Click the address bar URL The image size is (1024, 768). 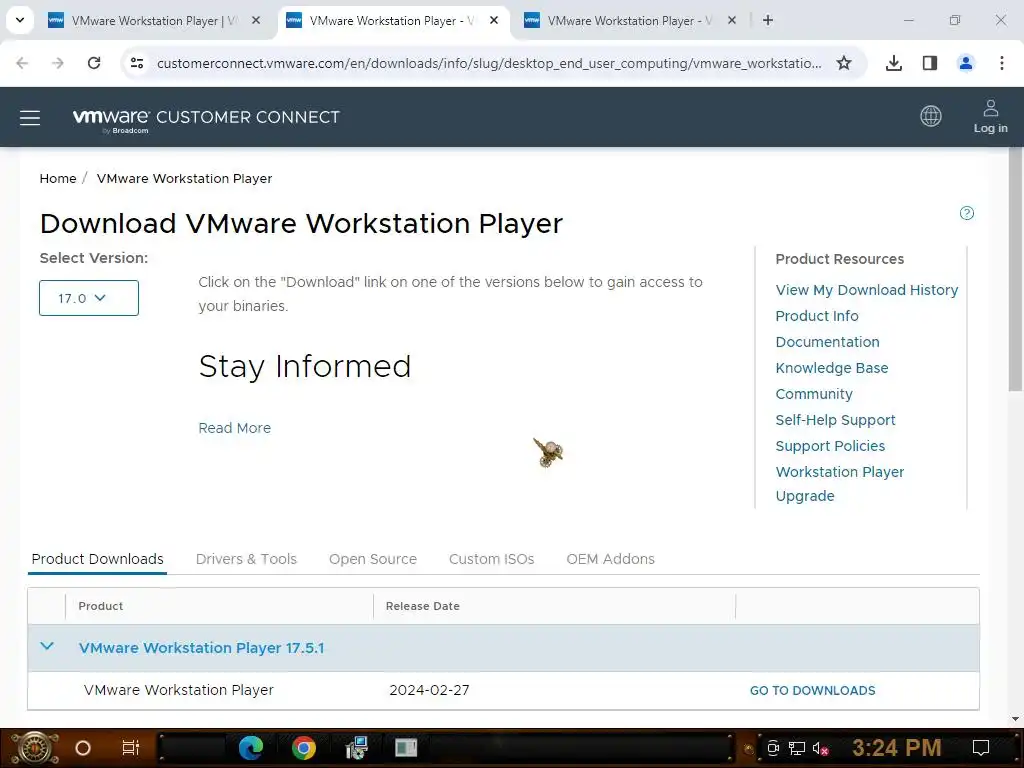[488, 63]
